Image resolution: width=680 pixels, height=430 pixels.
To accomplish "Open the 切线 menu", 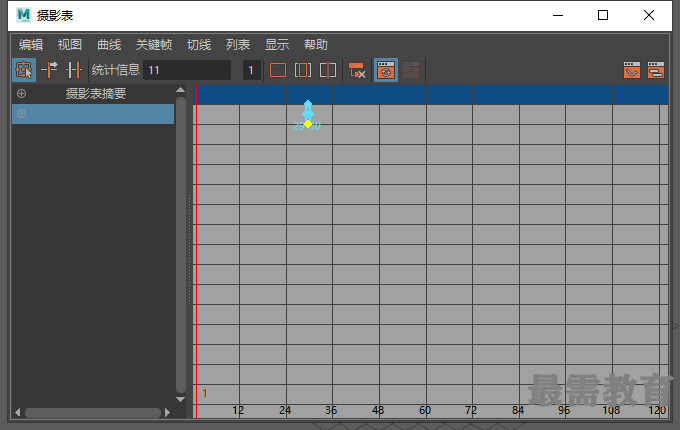I will (199, 45).
